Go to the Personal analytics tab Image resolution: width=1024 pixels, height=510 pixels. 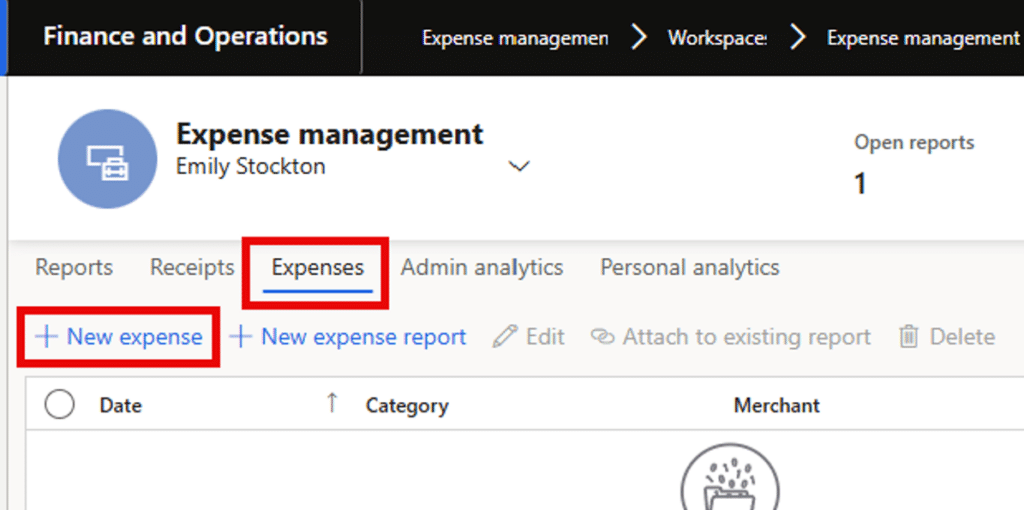click(689, 268)
